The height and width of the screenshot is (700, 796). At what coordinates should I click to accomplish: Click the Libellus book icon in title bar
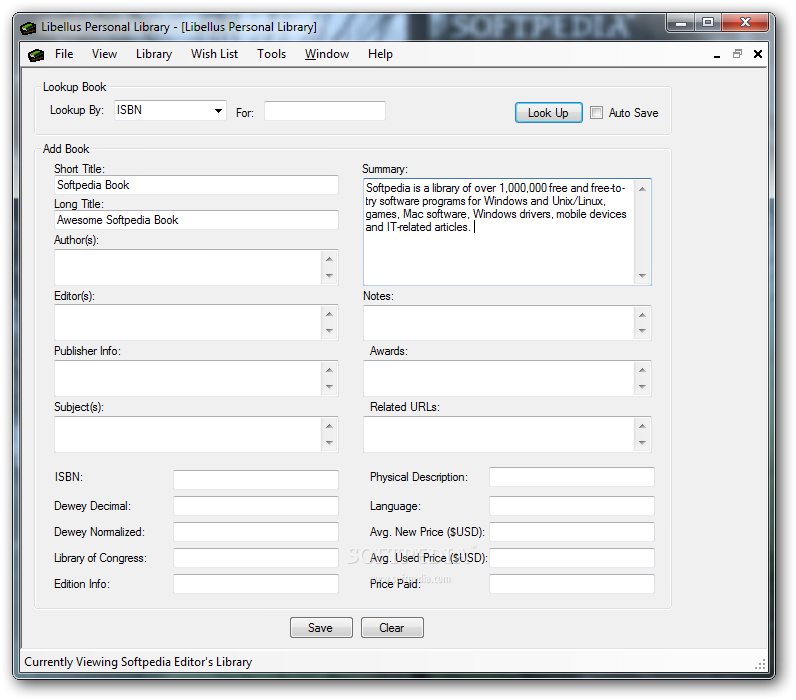pyautogui.click(x=28, y=27)
